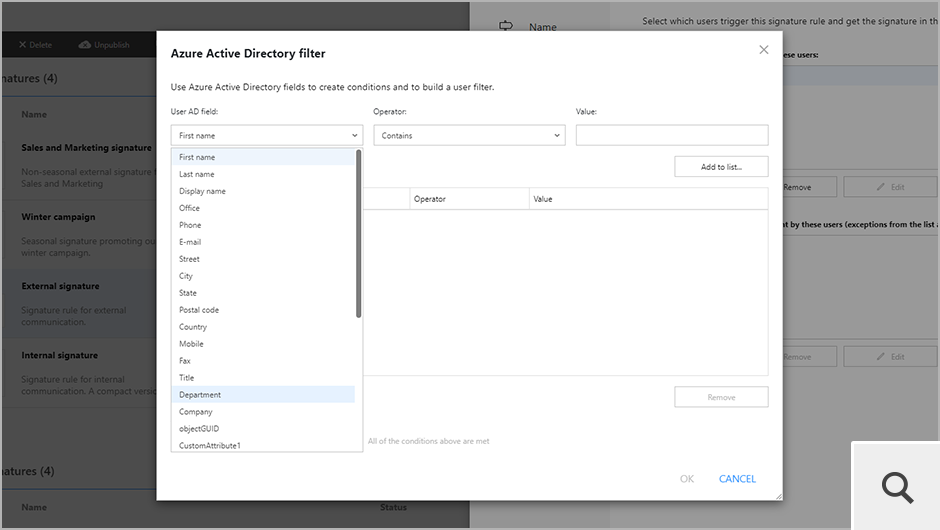Choose Office from the field list
Viewport: 940px width, 530px height.
click(x=263, y=208)
